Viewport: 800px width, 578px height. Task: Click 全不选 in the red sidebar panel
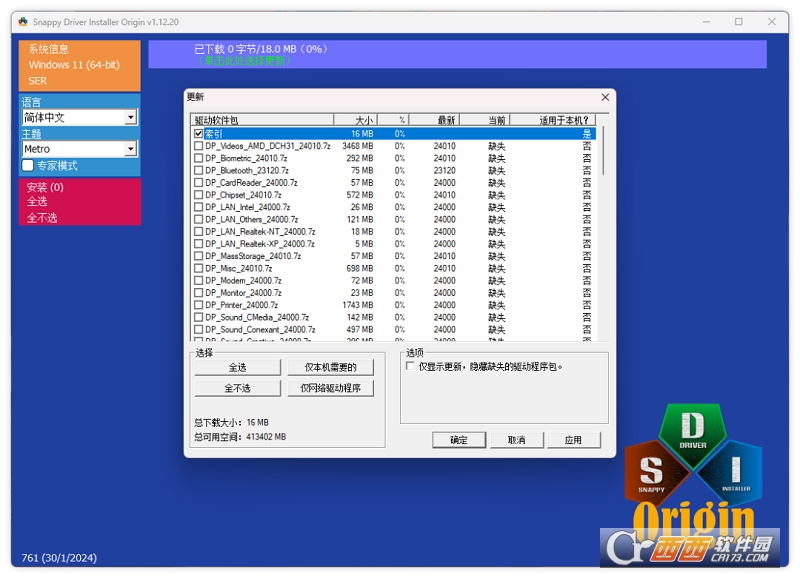(42, 218)
